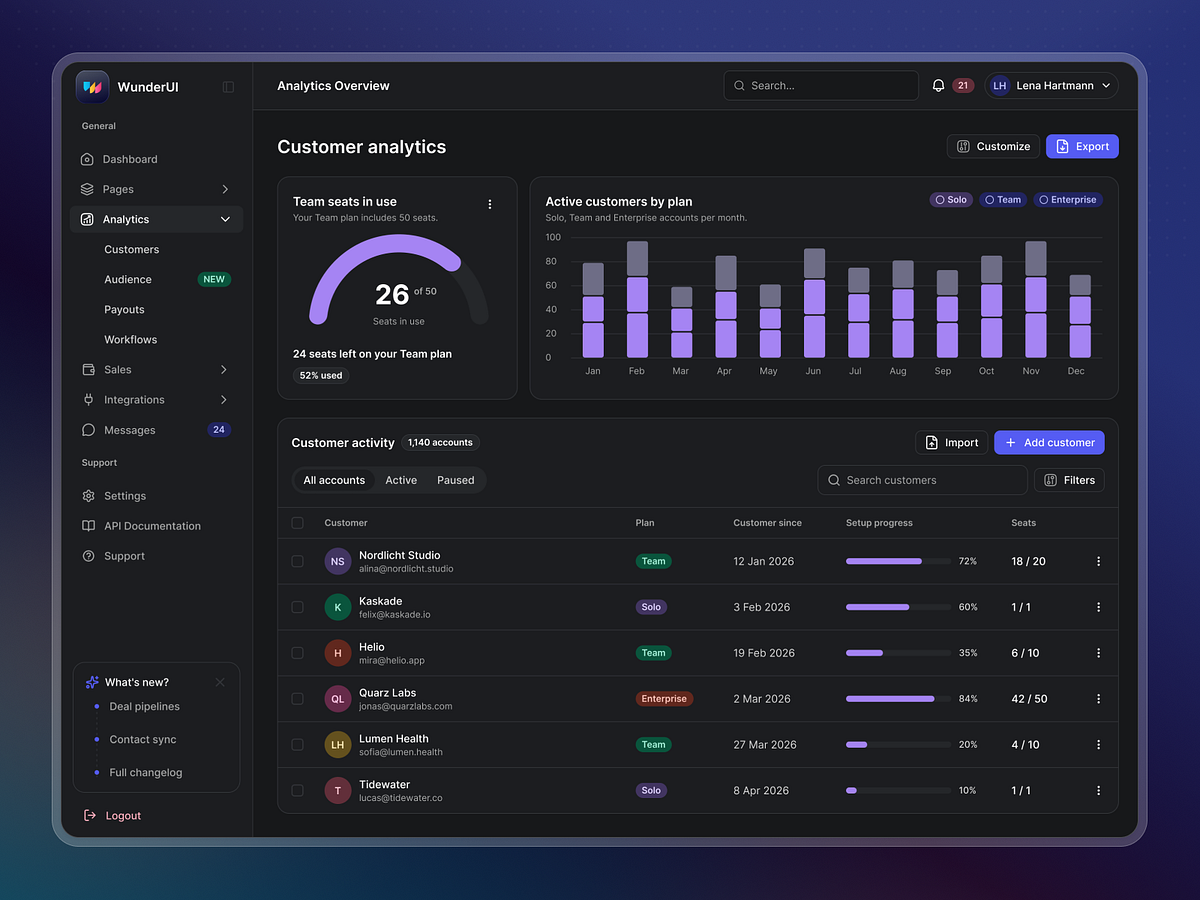Click the Kaskade K avatar
Viewport: 1200px width, 900px height.
338,607
